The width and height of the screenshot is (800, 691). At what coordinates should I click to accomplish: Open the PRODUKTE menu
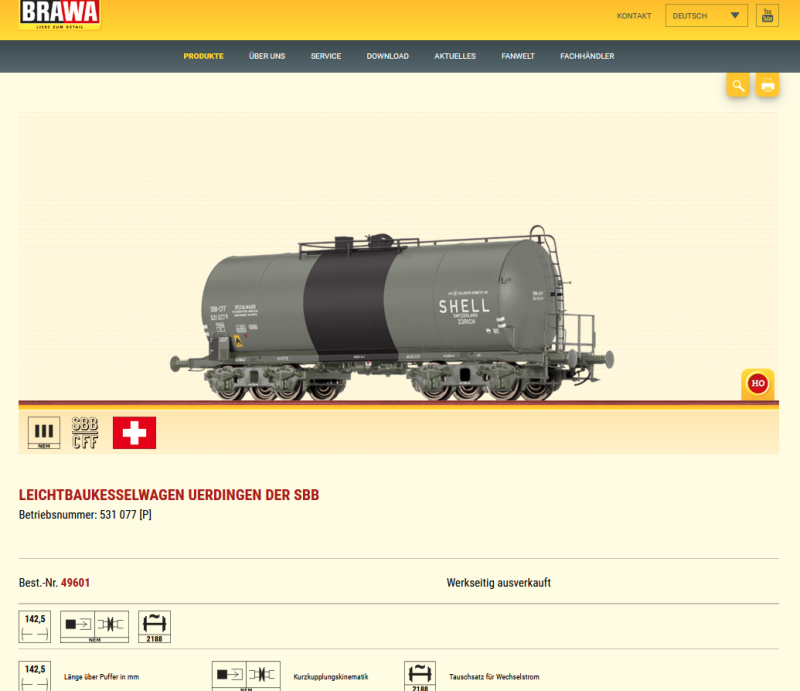pos(204,56)
